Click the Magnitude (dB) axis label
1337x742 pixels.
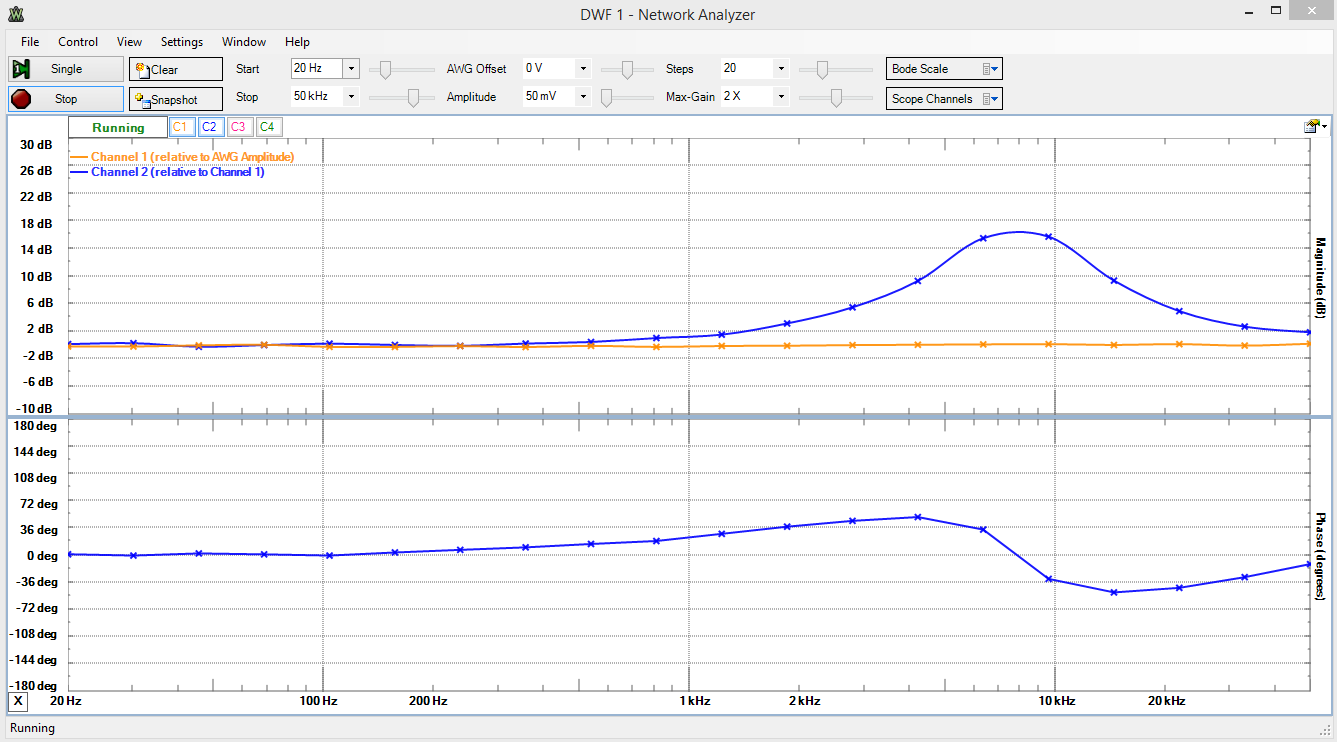[x=1319, y=278]
